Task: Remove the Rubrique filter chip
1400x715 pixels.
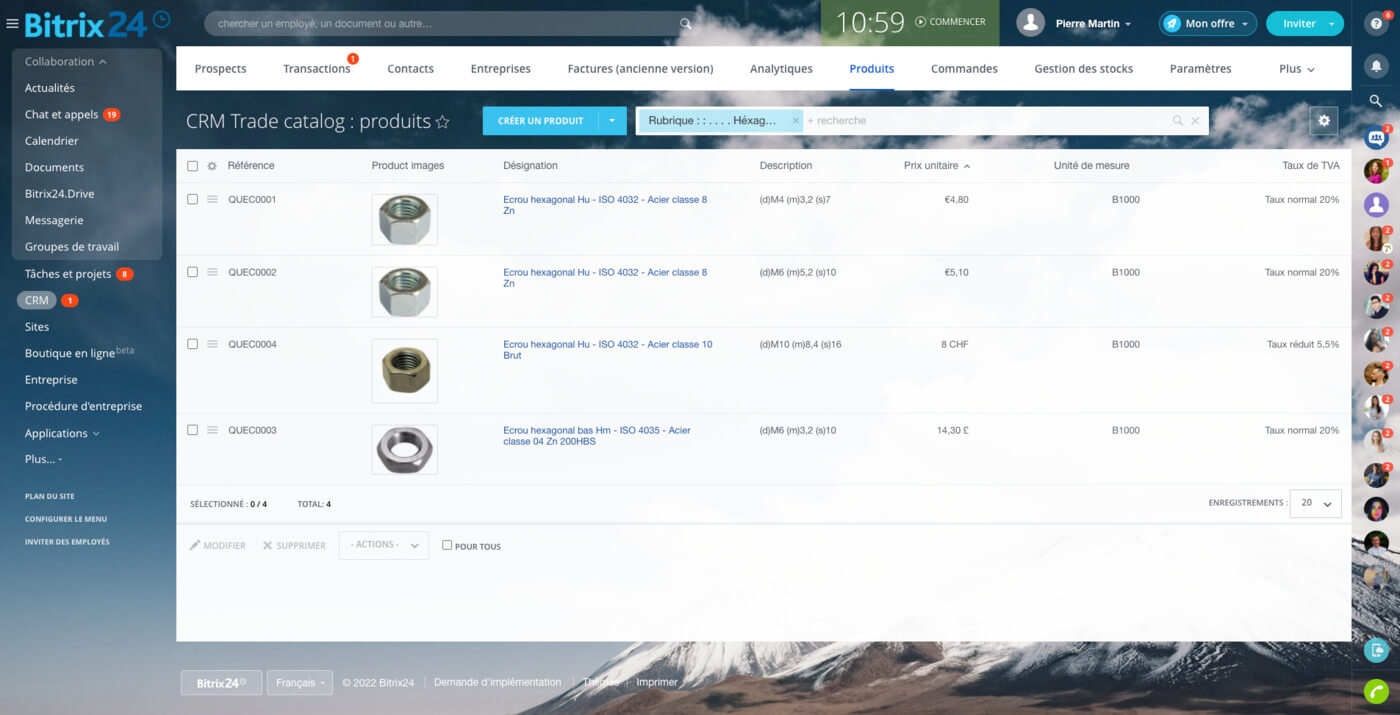Action: 796,121
